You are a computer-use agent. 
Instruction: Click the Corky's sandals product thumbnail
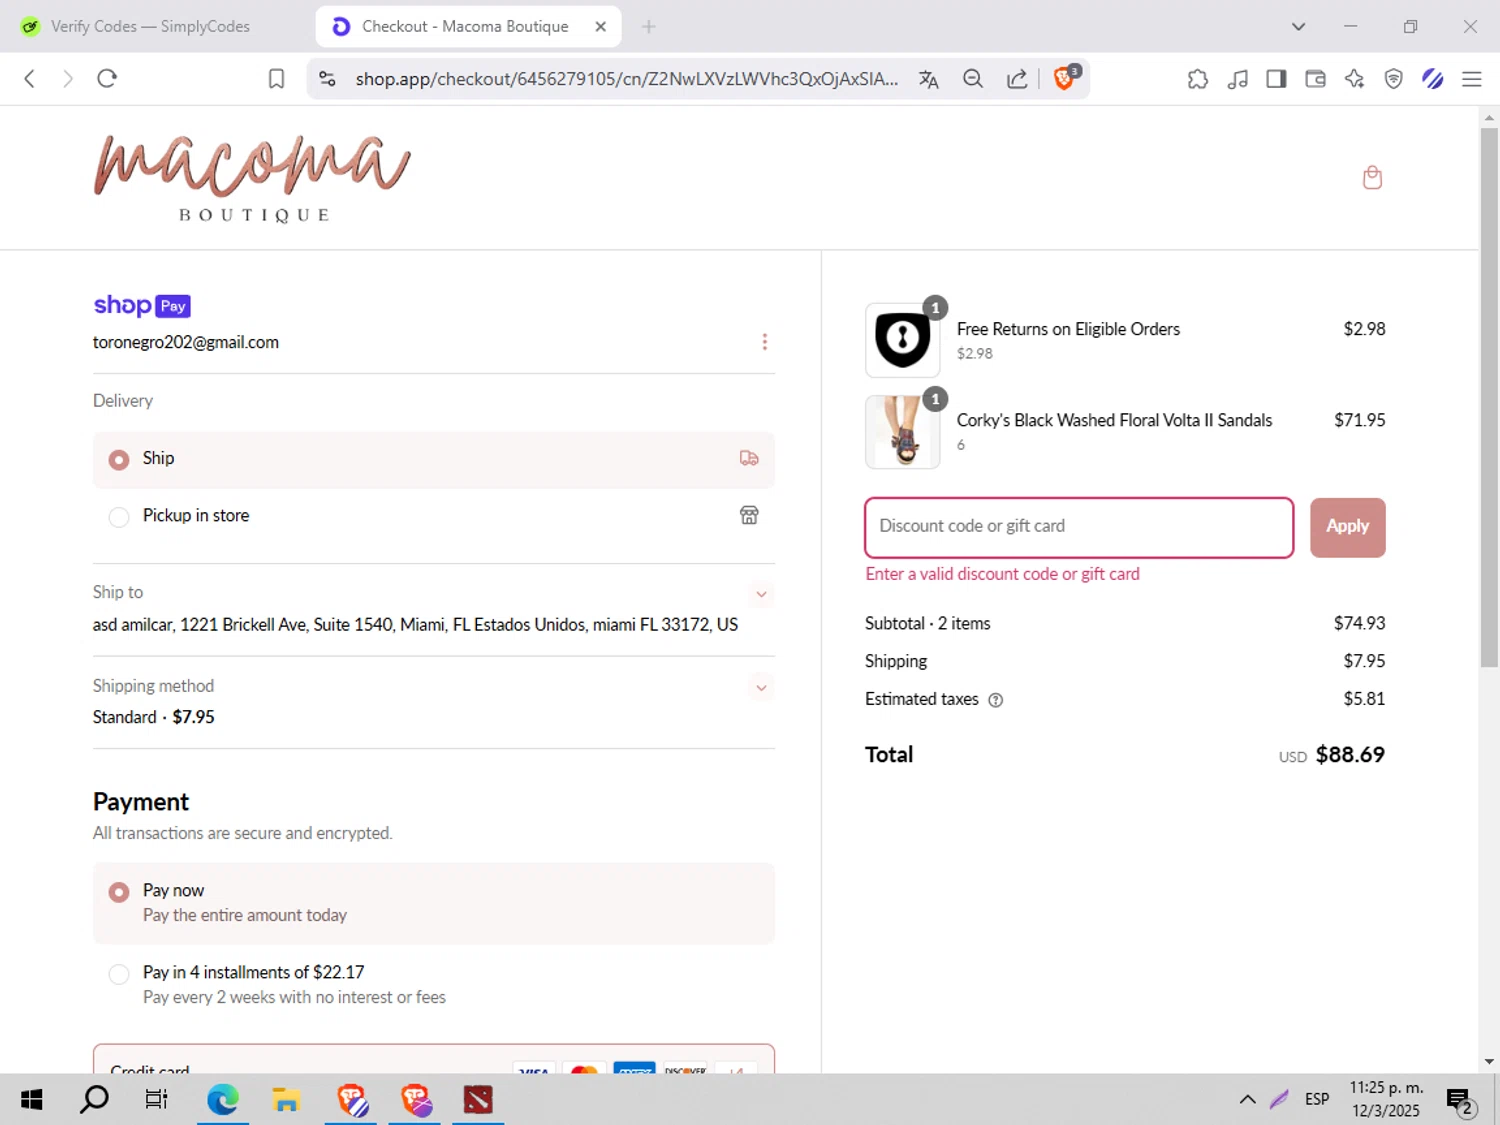click(x=902, y=432)
